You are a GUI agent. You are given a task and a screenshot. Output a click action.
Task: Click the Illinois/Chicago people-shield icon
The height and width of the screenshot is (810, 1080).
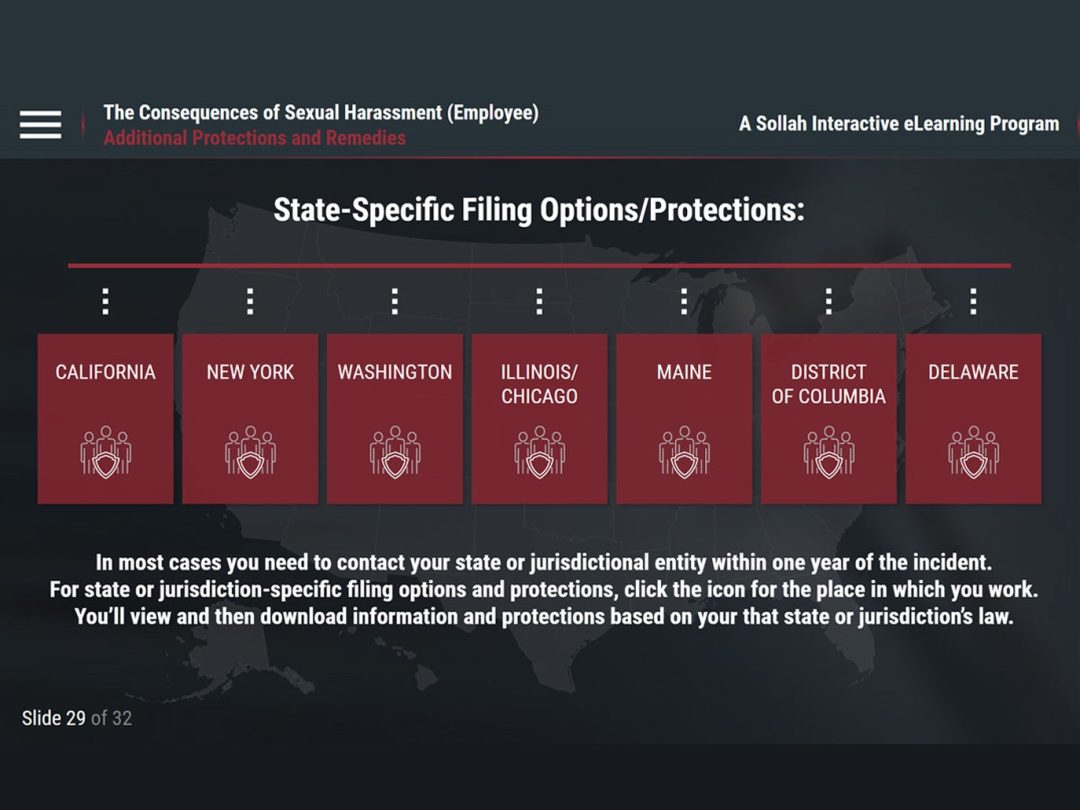coord(539,451)
